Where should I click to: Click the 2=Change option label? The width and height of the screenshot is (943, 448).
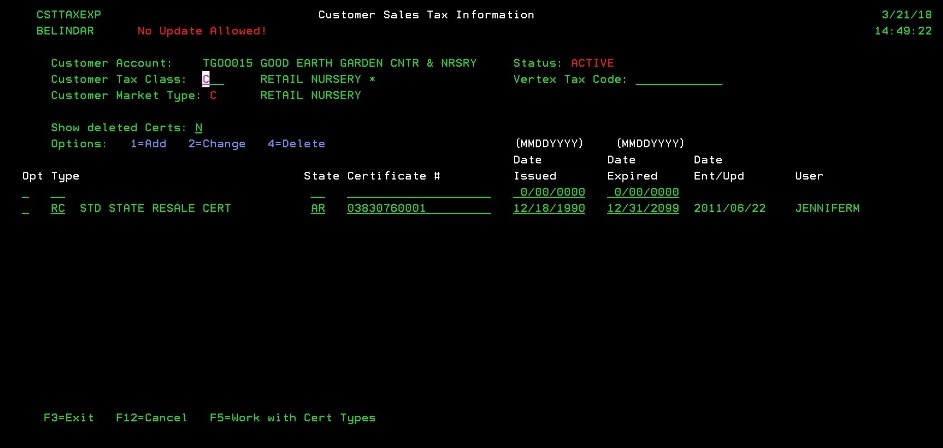216,144
